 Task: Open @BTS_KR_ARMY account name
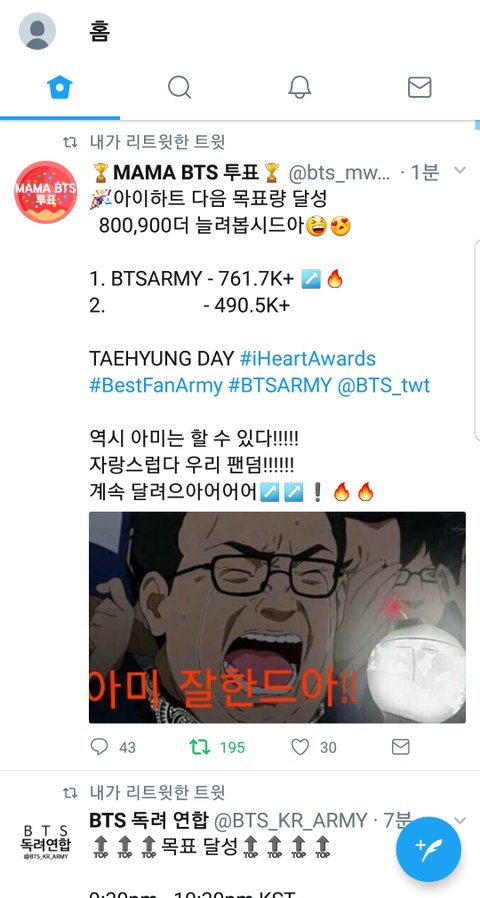pyautogui.click(x=290, y=821)
